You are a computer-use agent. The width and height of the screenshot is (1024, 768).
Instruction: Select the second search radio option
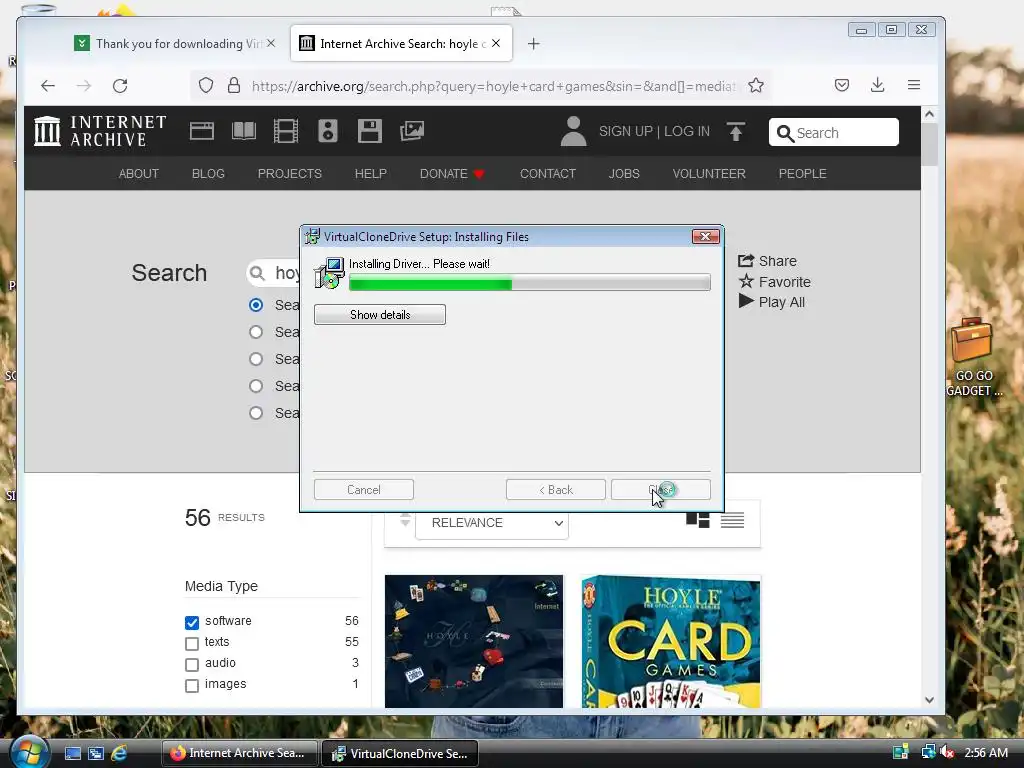tap(256, 332)
